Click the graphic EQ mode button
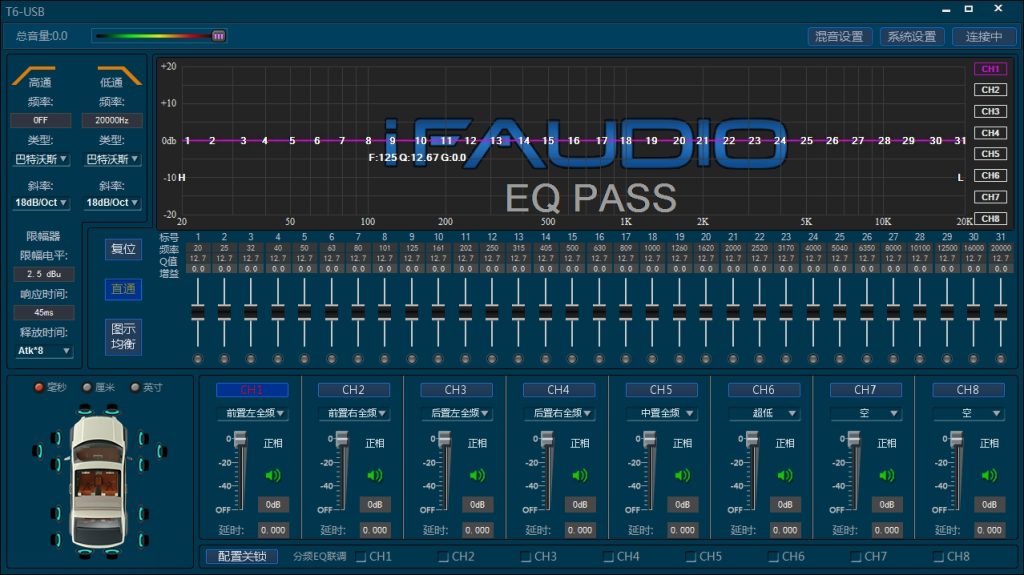This screenshot has width=1024, height=575. coord(123,337)
